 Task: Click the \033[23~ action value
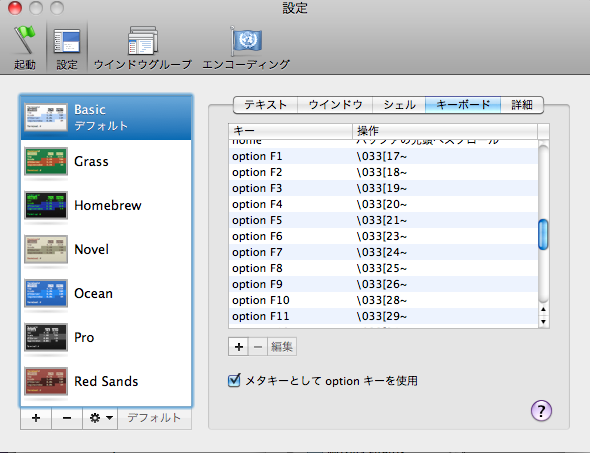click(382, 236)
